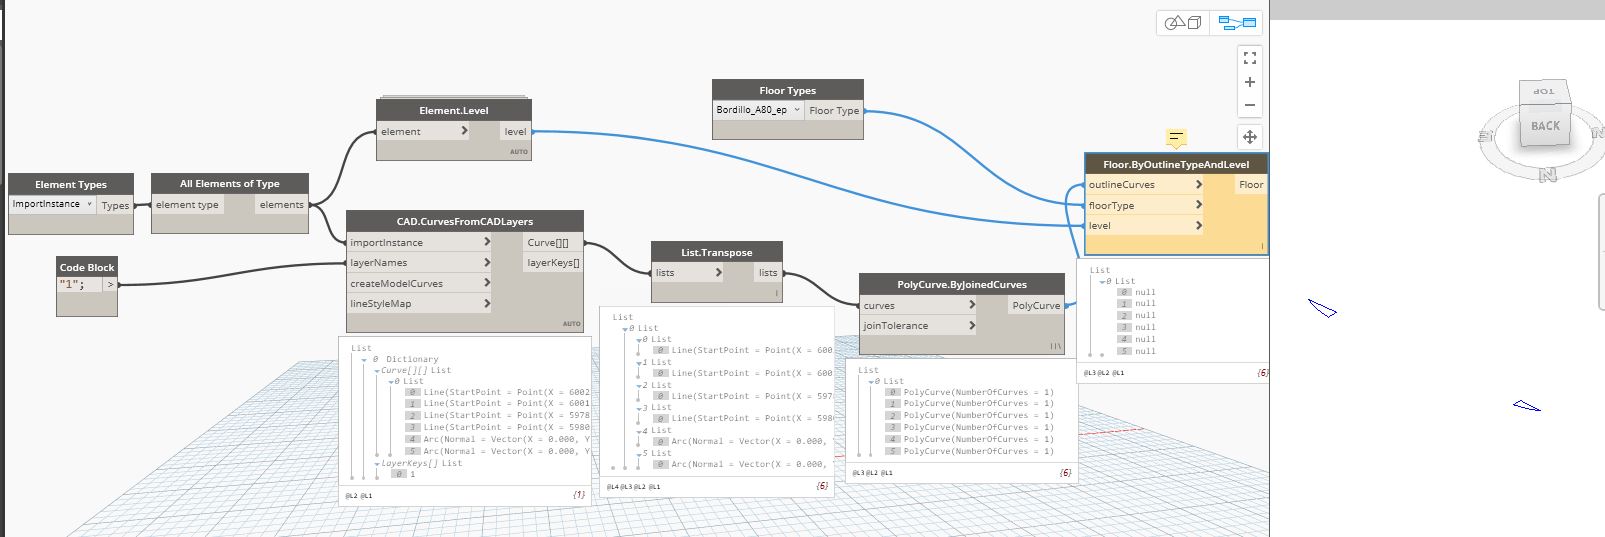Click the createModelCurves port level arrow
1605x537 pixels.
[x=487, y=283]
